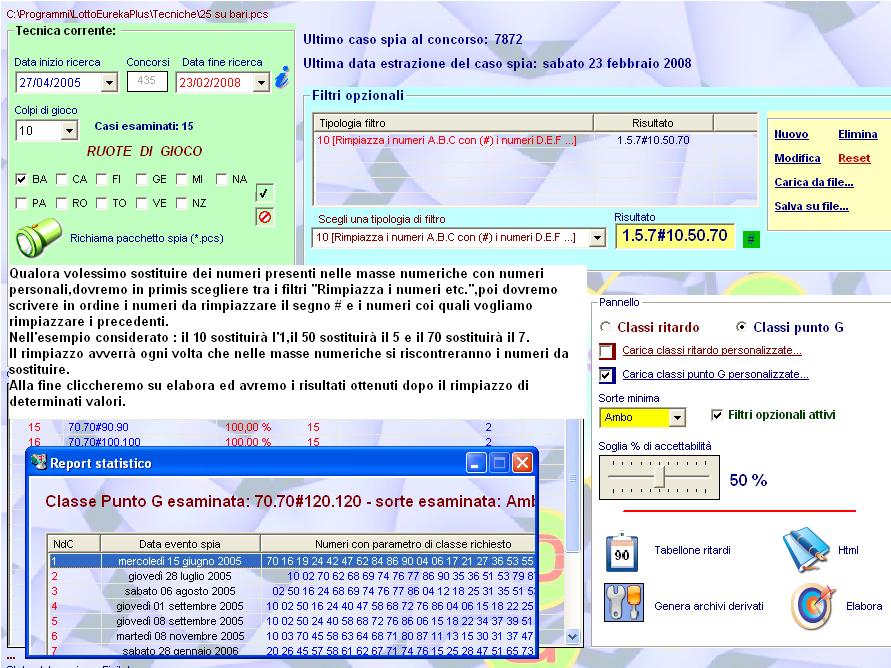Enable the PA wheel checkbox
This screenshot has height=668, width=891.
click(21, 203)
